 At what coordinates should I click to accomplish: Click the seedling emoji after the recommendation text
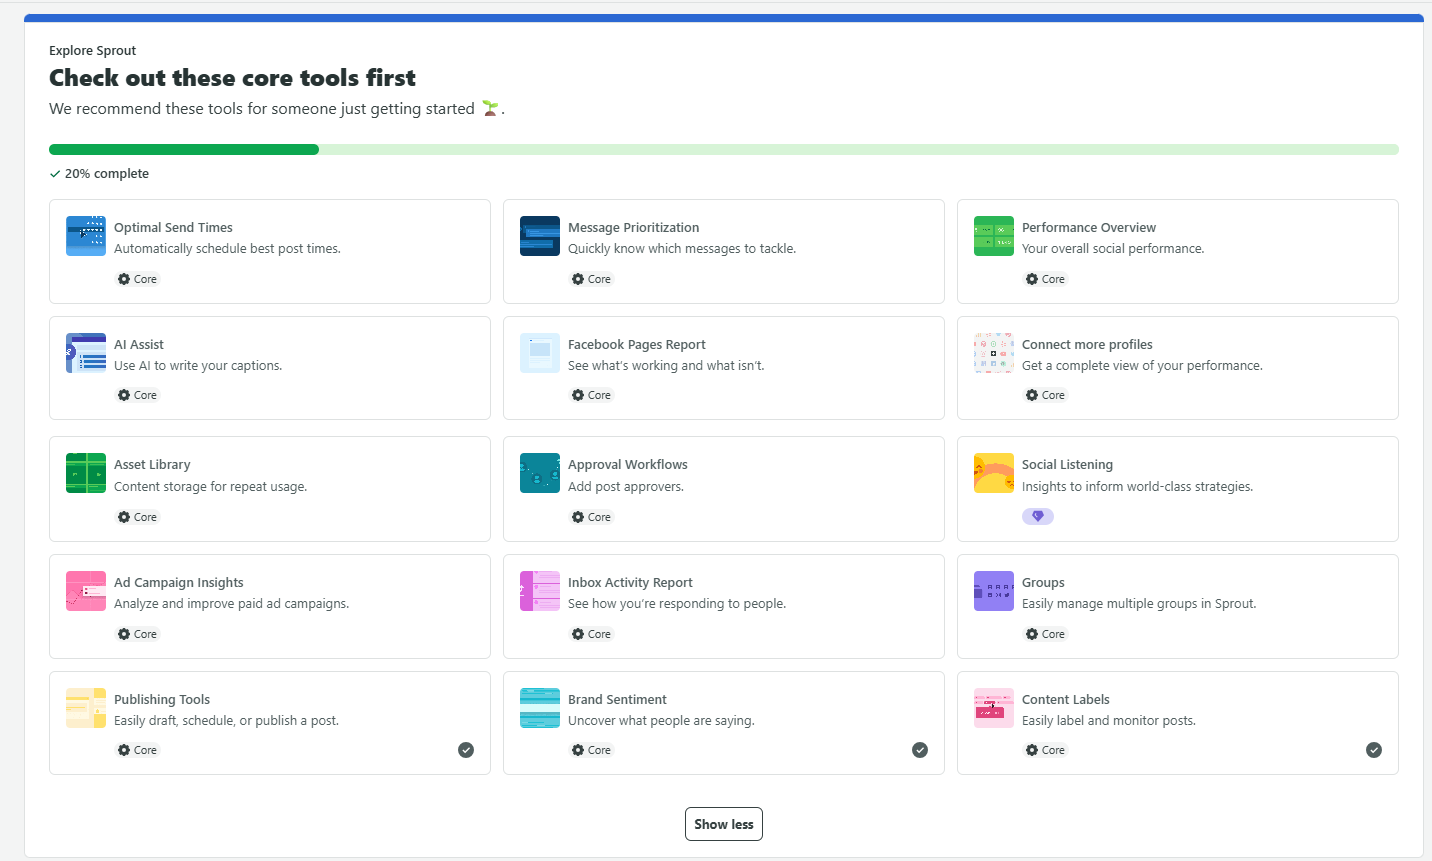[x=490, y=108]
